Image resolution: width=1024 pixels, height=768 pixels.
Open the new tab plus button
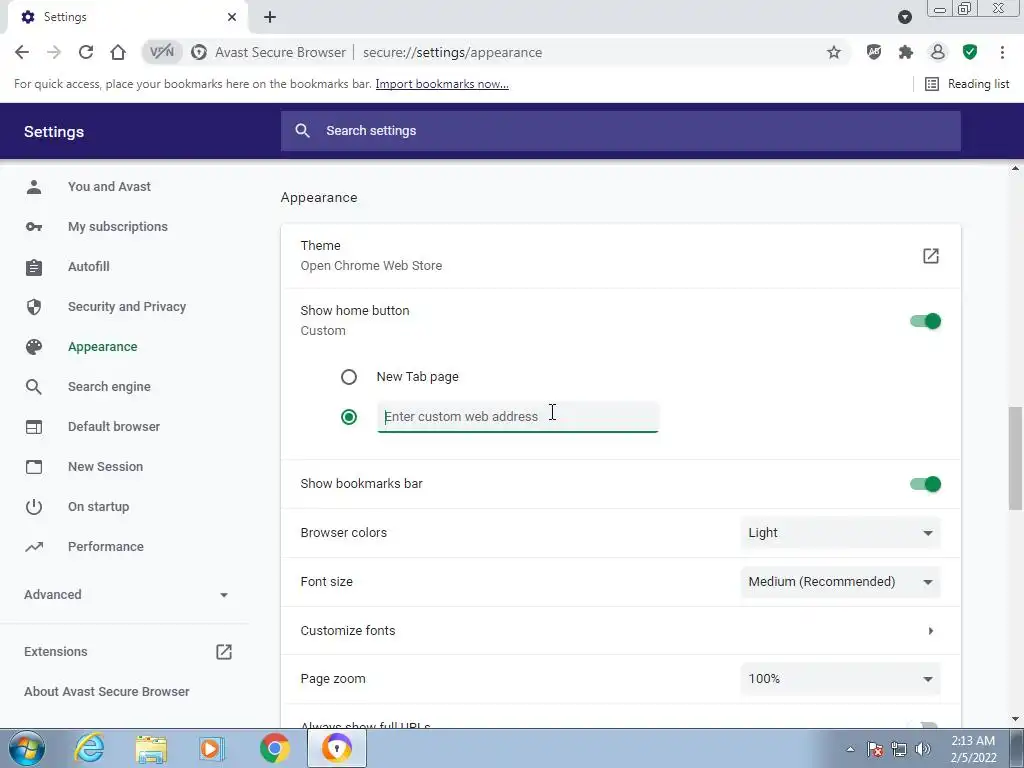[x=270, y=17]
